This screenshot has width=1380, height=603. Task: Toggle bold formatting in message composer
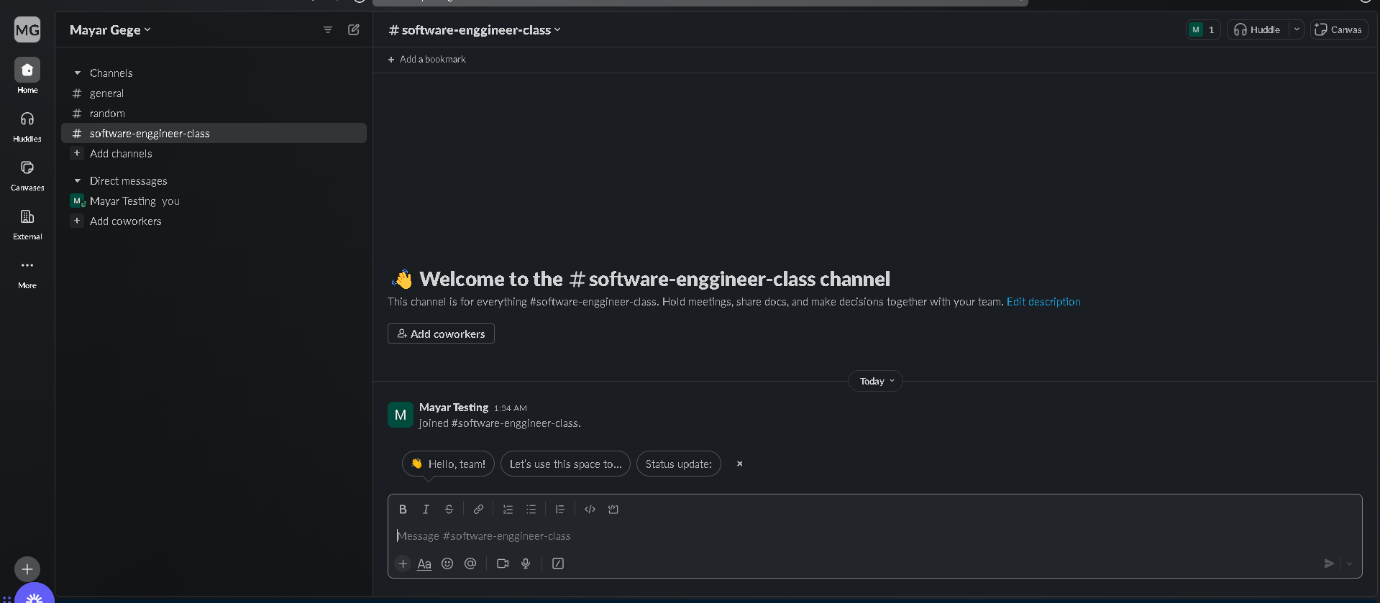click(403, 509)
